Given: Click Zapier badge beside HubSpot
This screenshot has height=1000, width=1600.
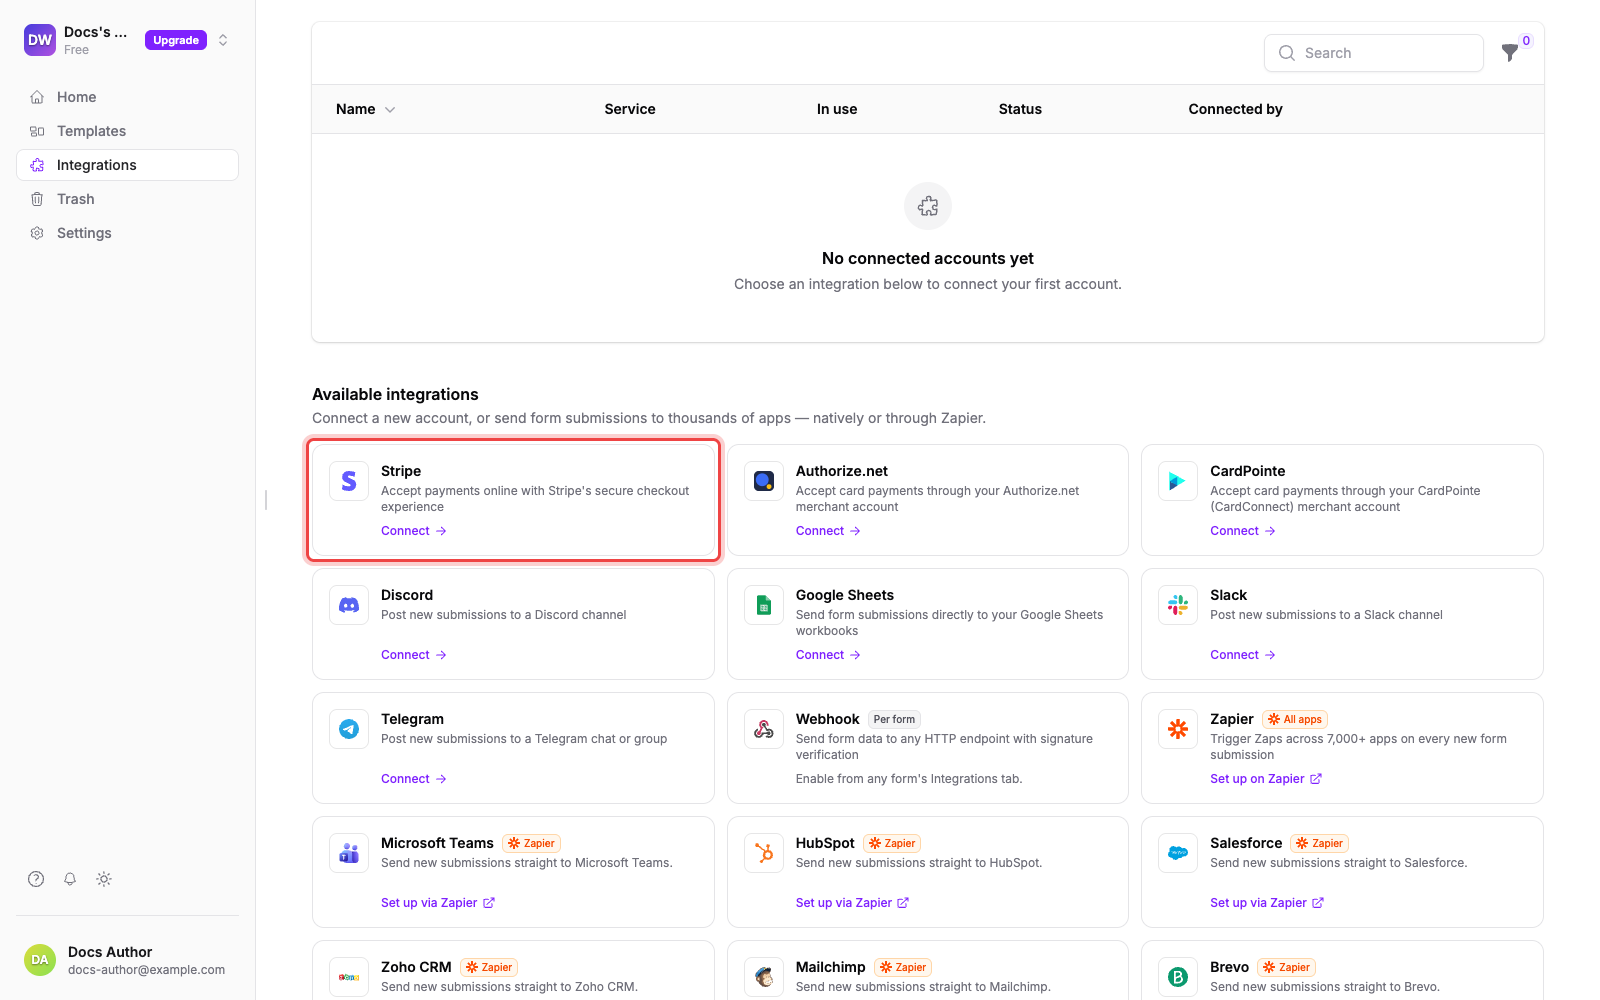Looking at the screenshot, I should [x=892, y=843].
